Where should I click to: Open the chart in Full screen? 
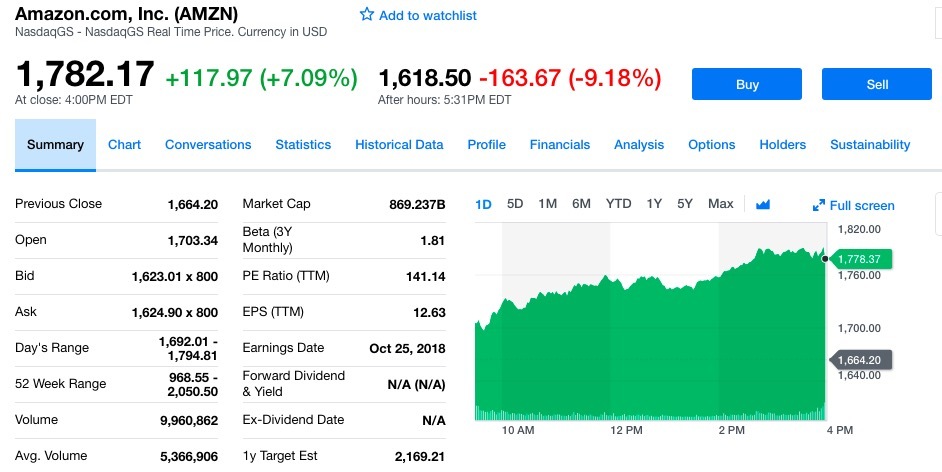click(x=853, y=205)
